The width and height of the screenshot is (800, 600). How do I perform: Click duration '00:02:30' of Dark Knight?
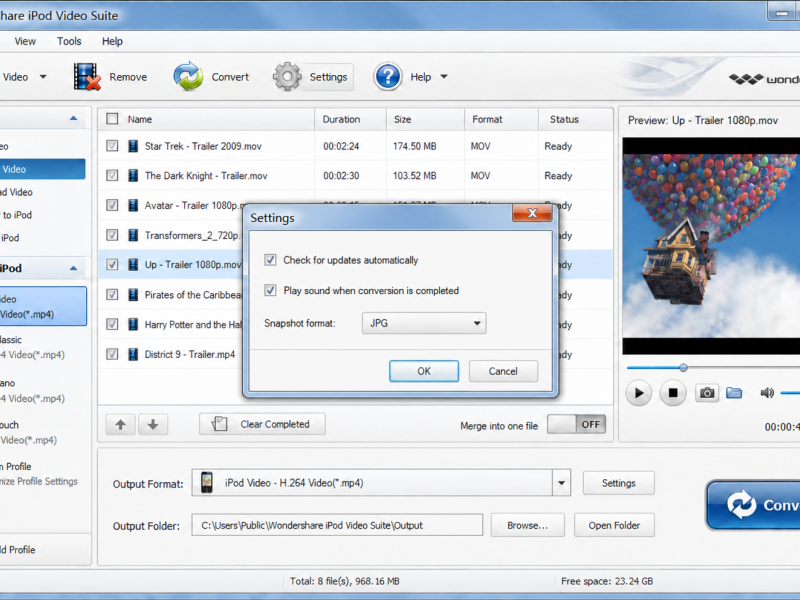click(341, 176)
